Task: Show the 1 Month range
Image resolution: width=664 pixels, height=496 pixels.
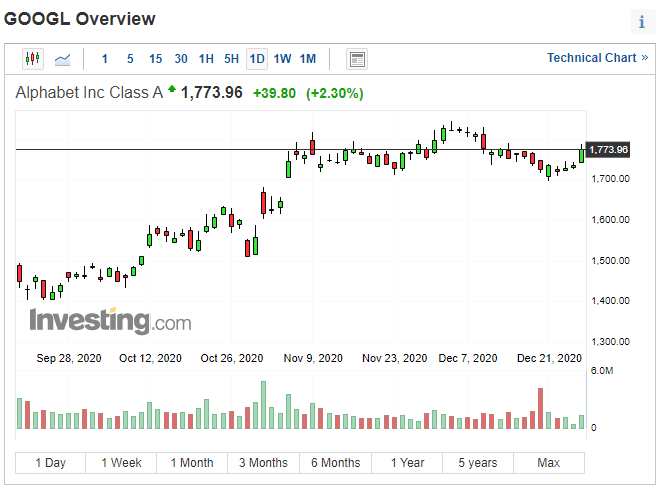Action: tap(192, 463)
